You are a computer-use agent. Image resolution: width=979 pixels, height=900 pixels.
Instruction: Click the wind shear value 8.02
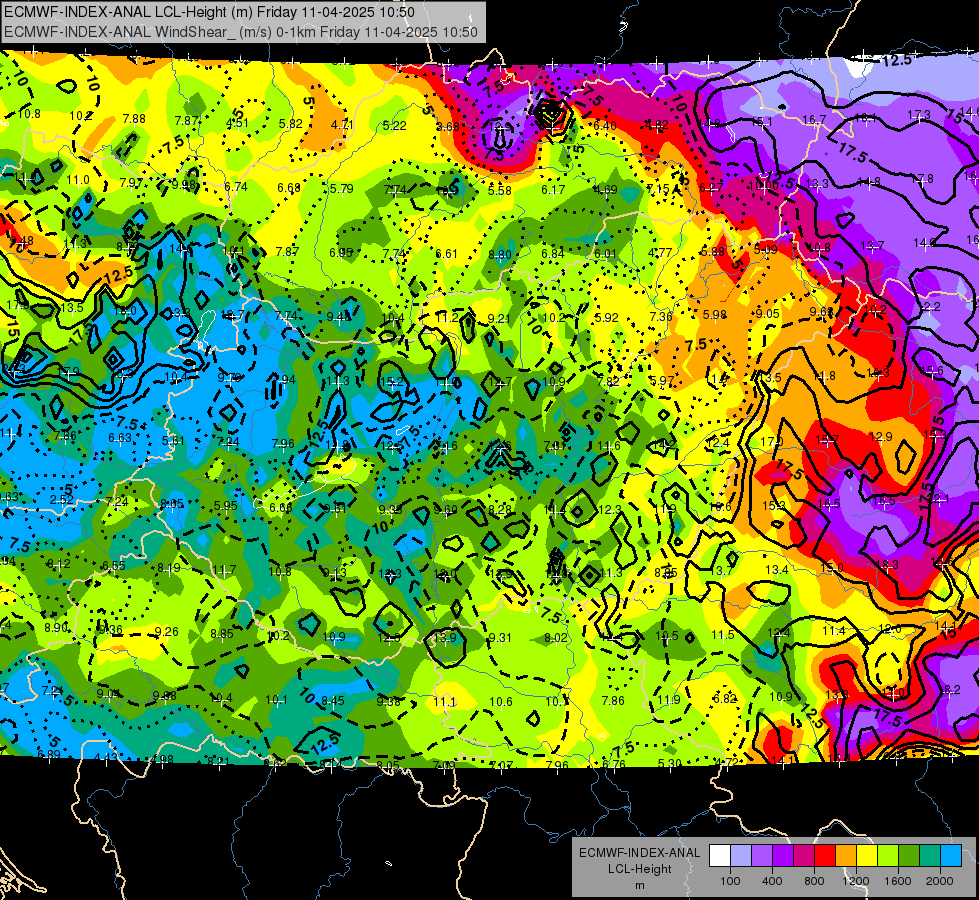tap(556, 638)
